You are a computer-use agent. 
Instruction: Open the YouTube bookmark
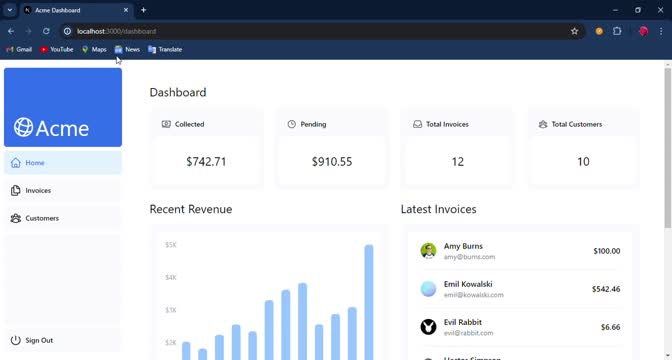pyautogui.click(x=57, y=50)
